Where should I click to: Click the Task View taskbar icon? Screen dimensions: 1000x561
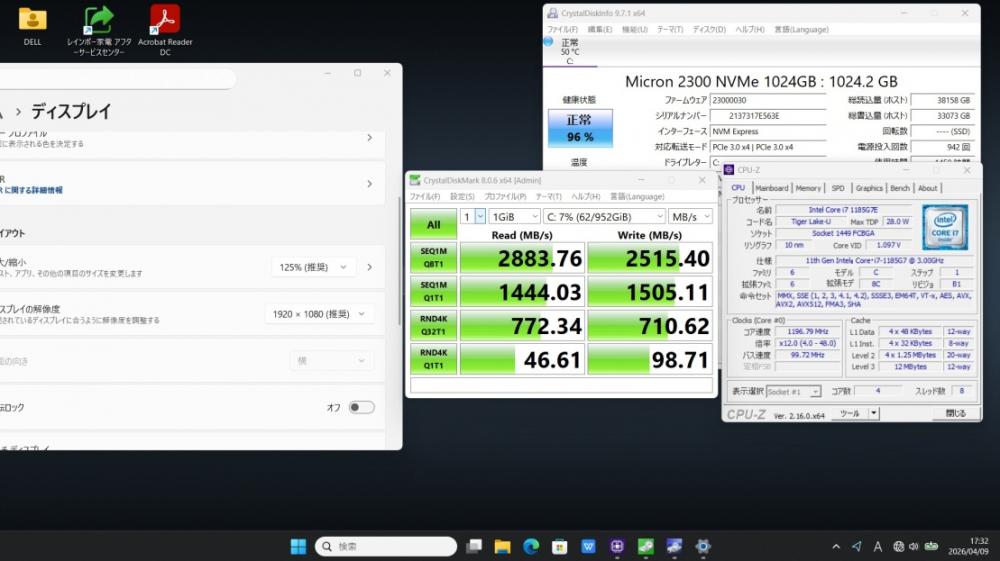tap(474, 546)
